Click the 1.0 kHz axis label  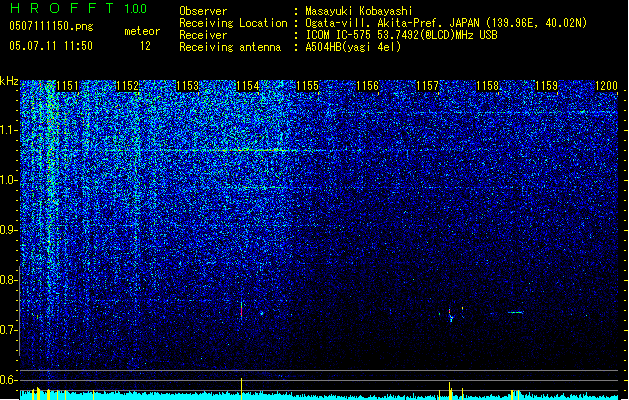(x=9, y=180)
